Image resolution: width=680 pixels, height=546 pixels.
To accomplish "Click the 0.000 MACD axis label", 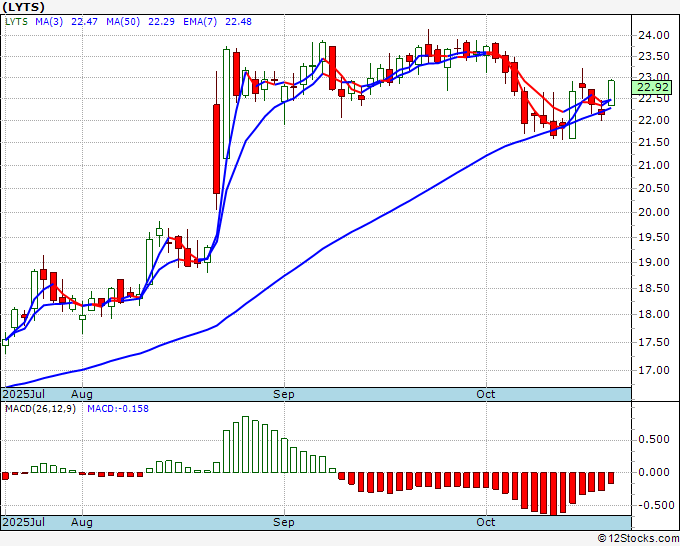I will pyautogui.click(x=654, y=472).
